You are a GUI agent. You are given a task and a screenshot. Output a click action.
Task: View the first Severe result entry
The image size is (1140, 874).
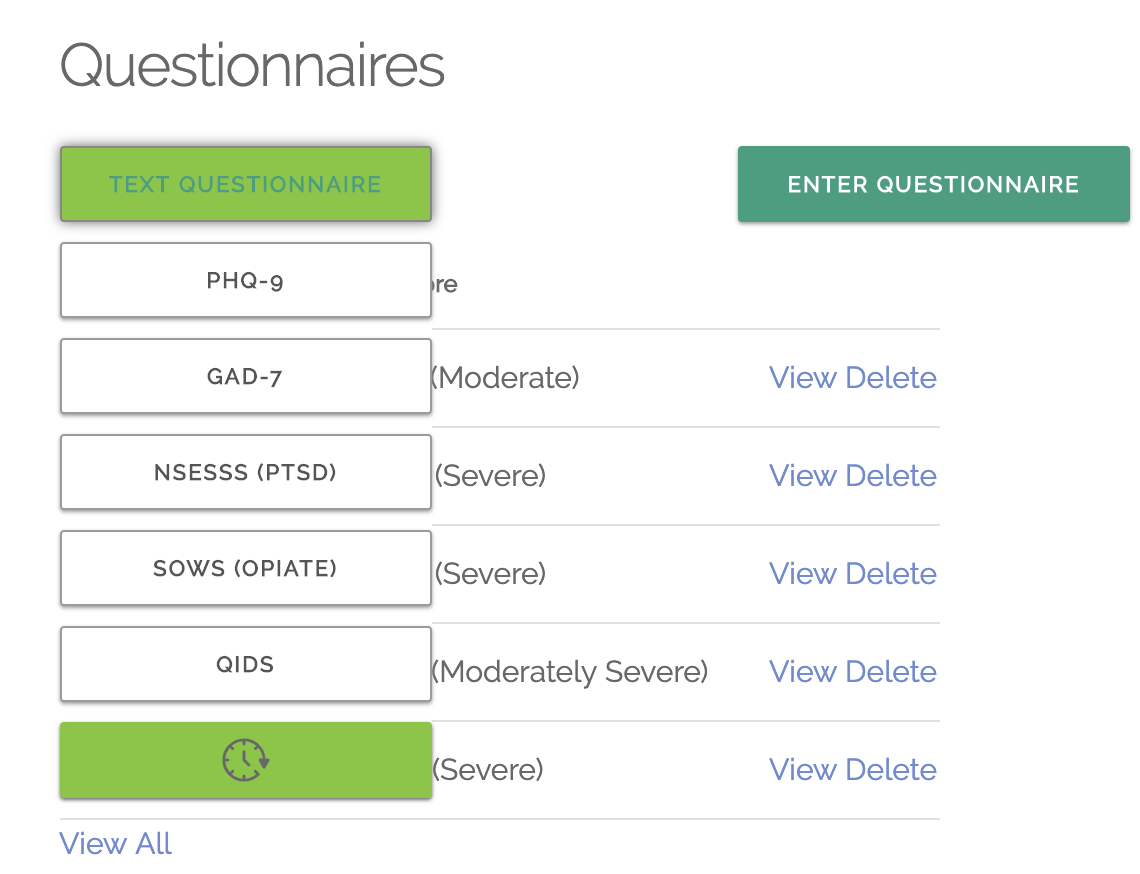(x=803, y=476)
